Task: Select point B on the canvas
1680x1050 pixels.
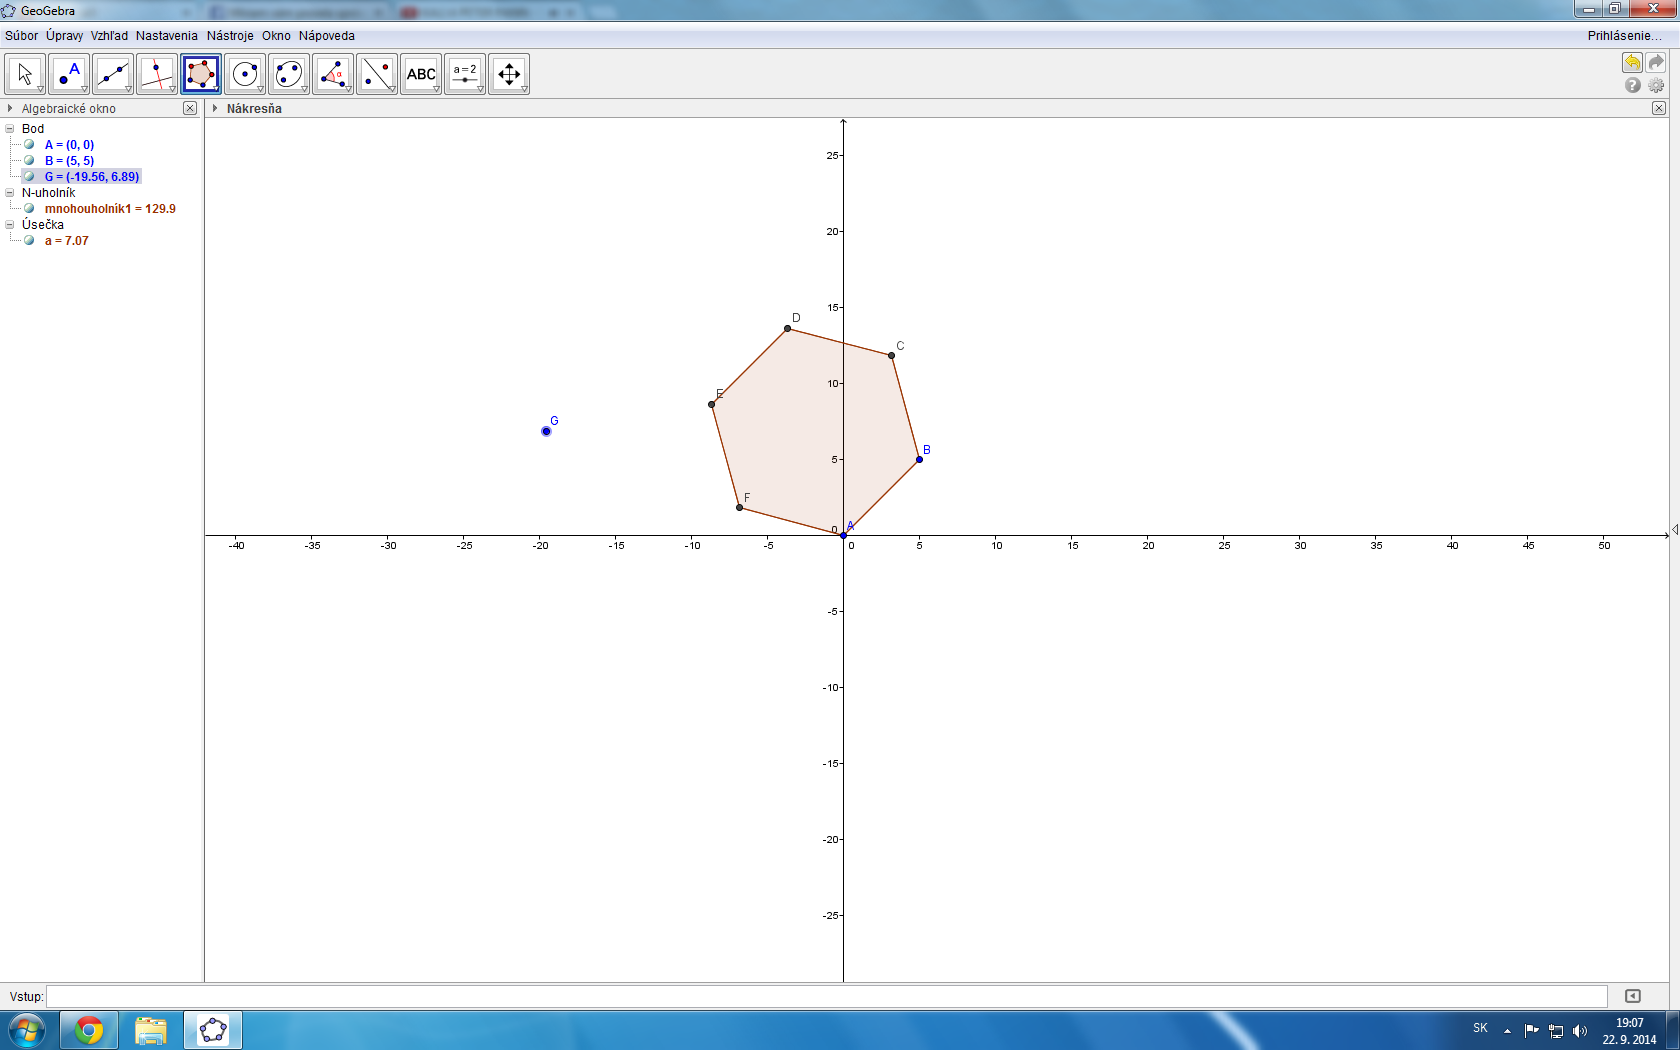Action: [x=919, y=459]
